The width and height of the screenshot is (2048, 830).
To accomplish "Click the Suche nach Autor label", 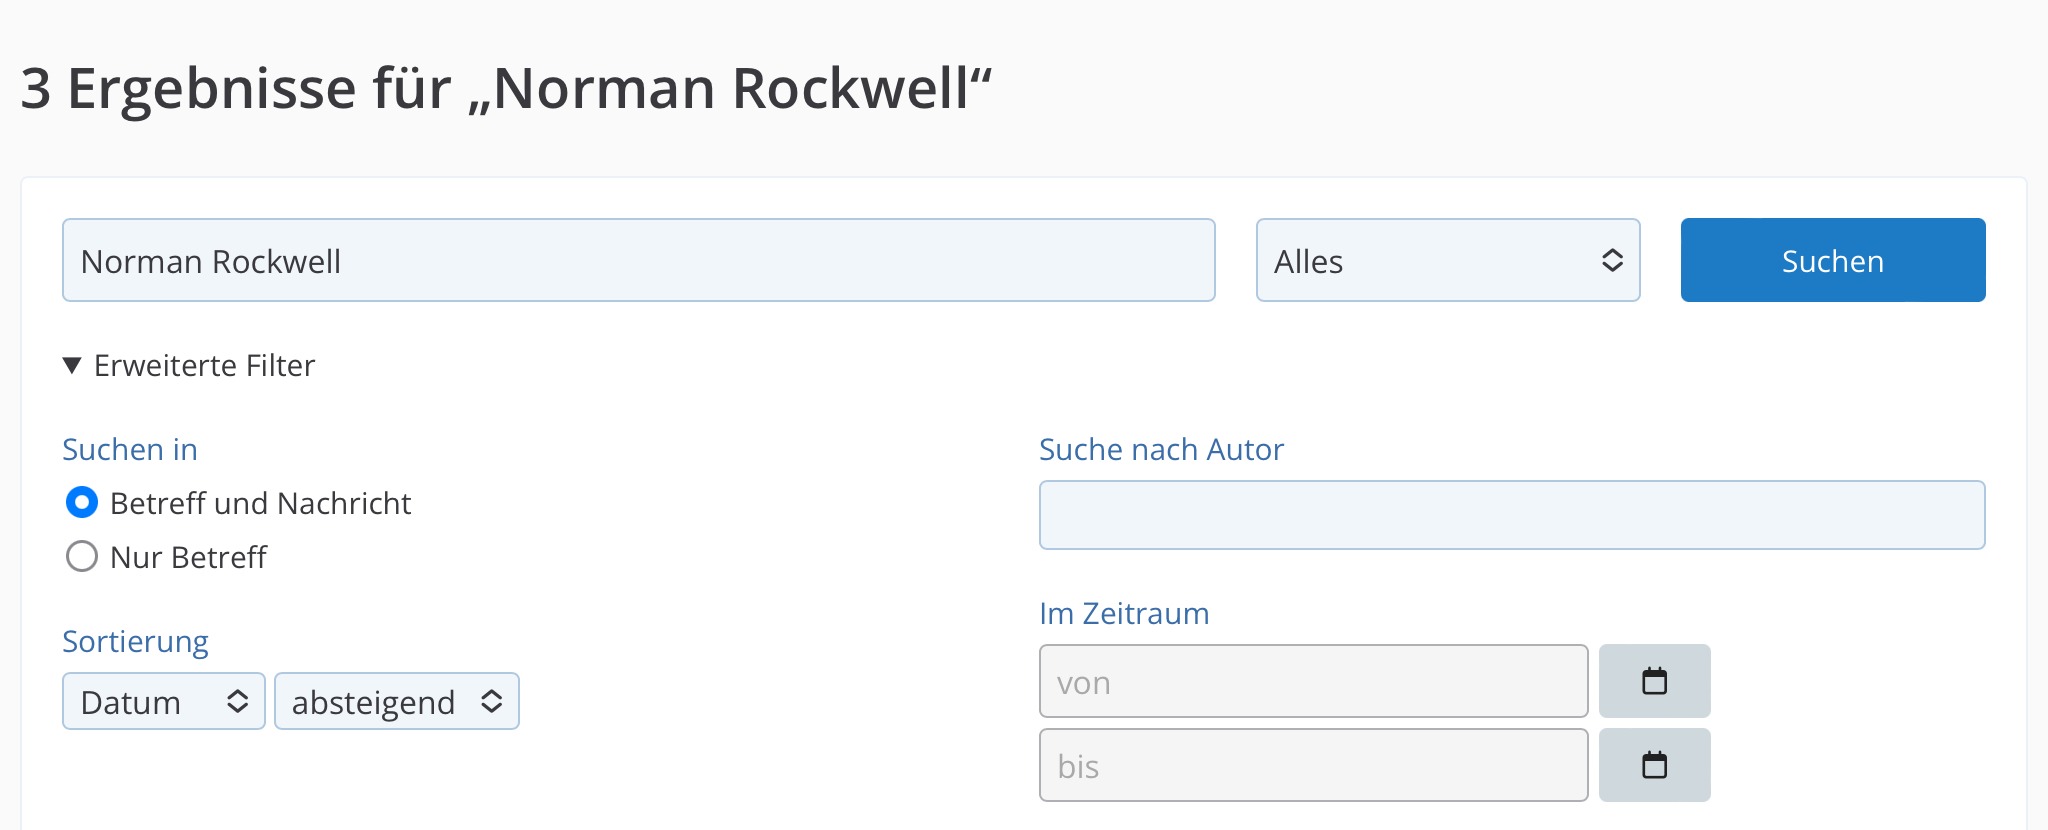I will 1161,449.
